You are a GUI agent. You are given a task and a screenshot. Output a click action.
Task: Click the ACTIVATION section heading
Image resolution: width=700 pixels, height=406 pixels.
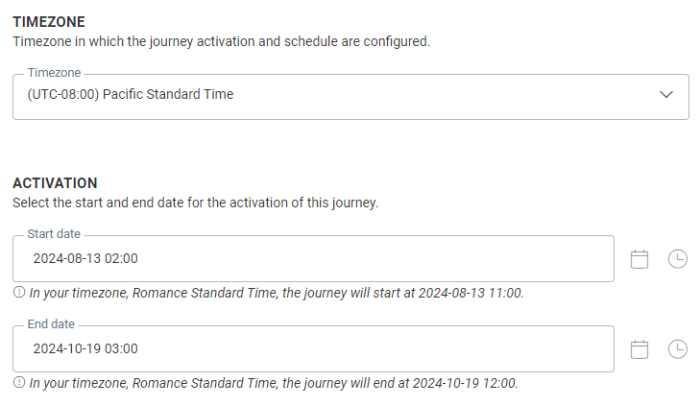tap(55, 183)
